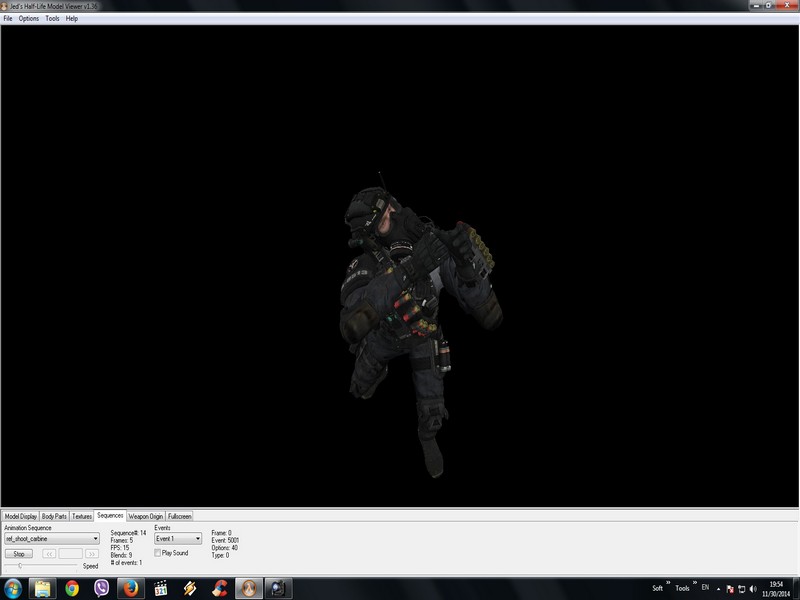Click the camera app icon on the taskbar
Viewport: 800px width, 600px height.
[279, 589]
